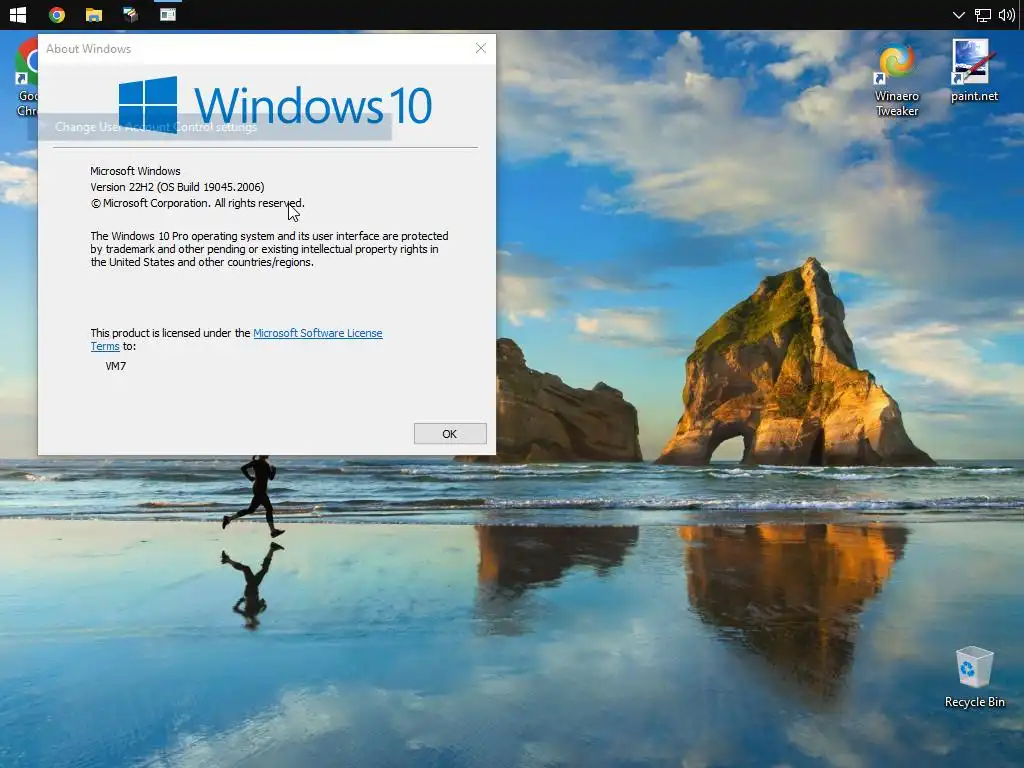The image size is (1024, 768).
Task: Open the network status tray icon
Action: coord(983,15)
